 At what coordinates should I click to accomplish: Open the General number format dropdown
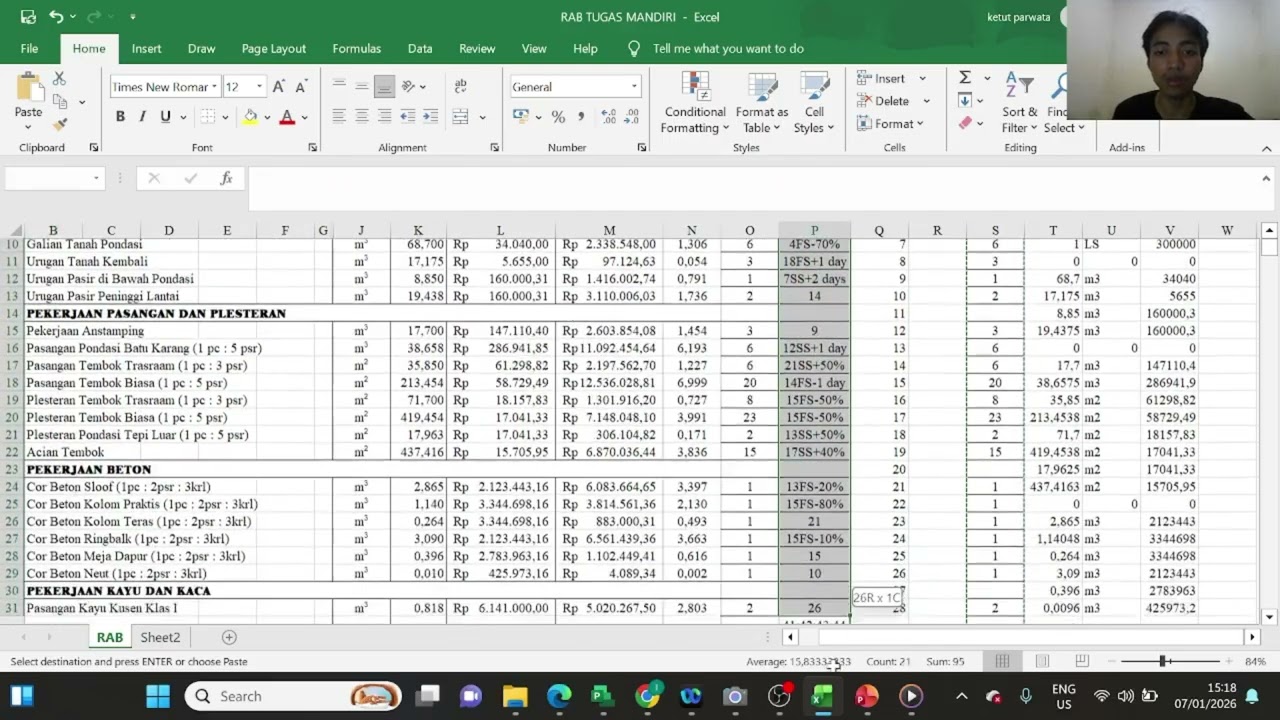pos(633,87)
